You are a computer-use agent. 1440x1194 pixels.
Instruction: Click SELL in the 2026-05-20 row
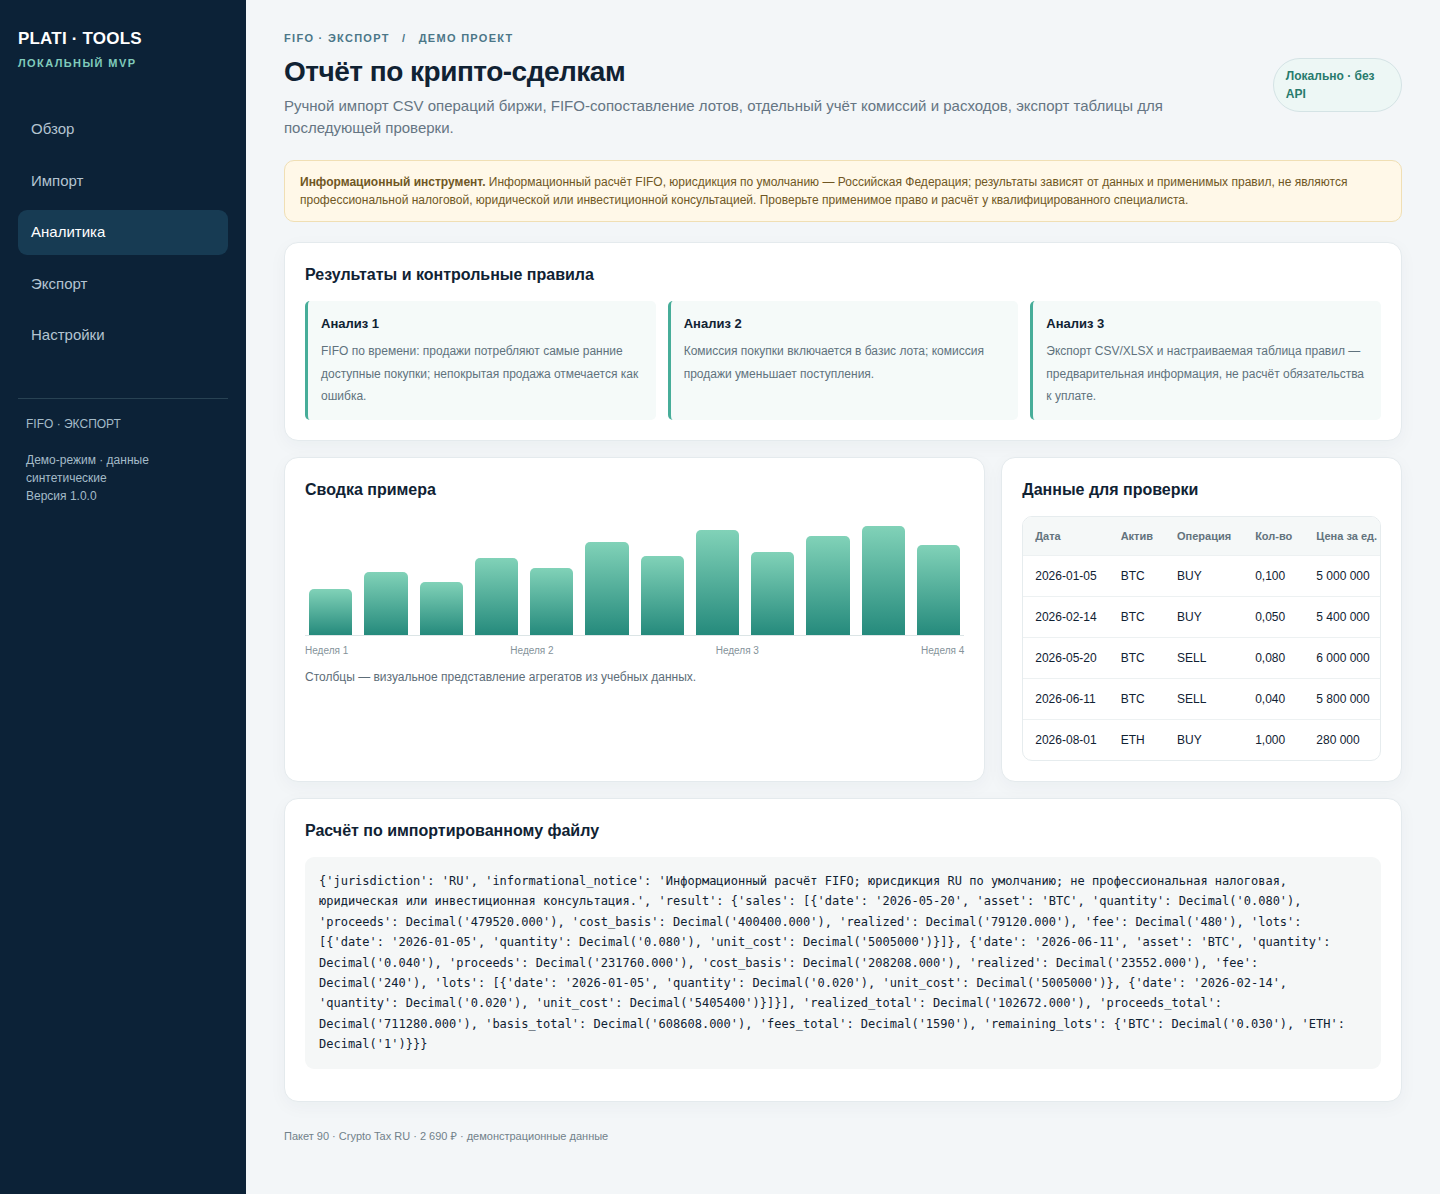click(1192, 658)
